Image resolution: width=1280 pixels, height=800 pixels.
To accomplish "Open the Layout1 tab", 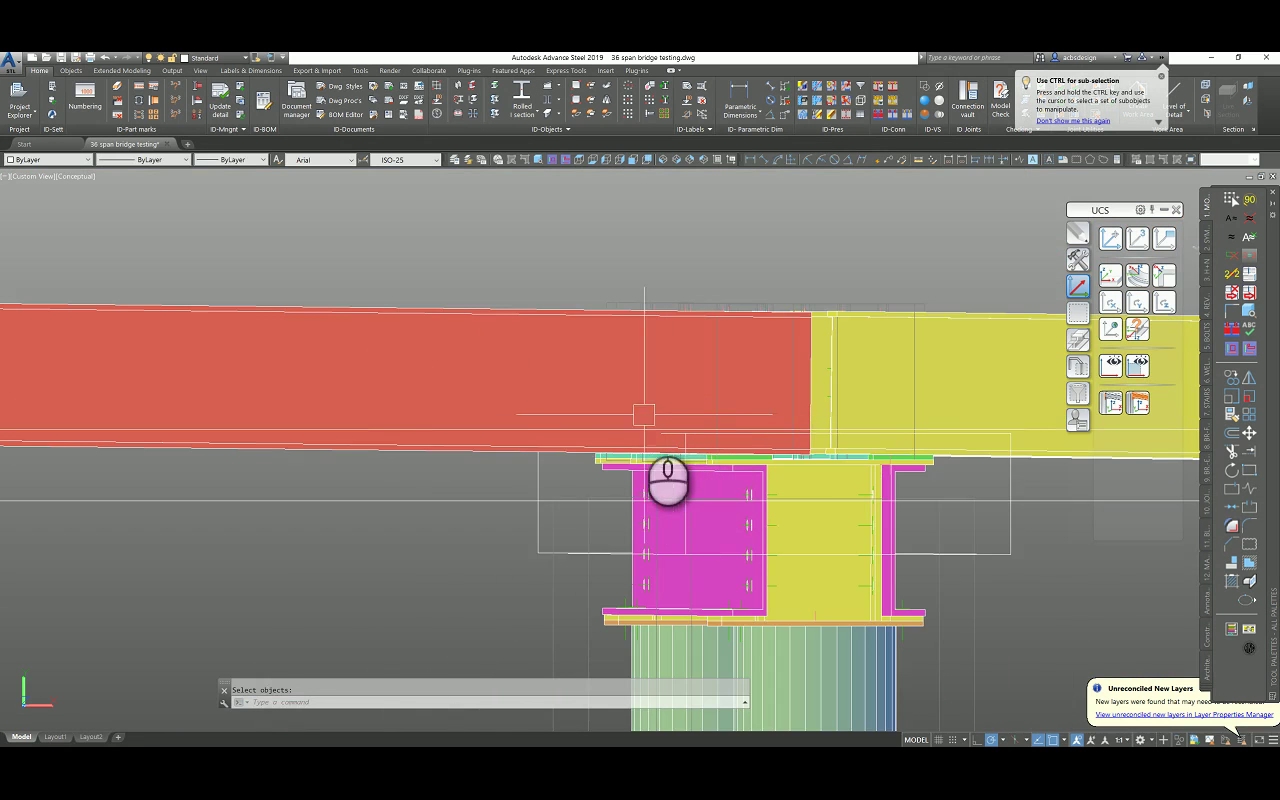I will (55, 737).
